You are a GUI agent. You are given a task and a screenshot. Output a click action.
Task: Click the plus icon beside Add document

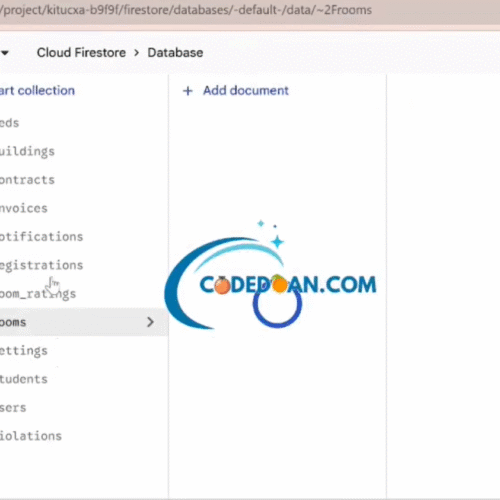click(x=188, y=91)
